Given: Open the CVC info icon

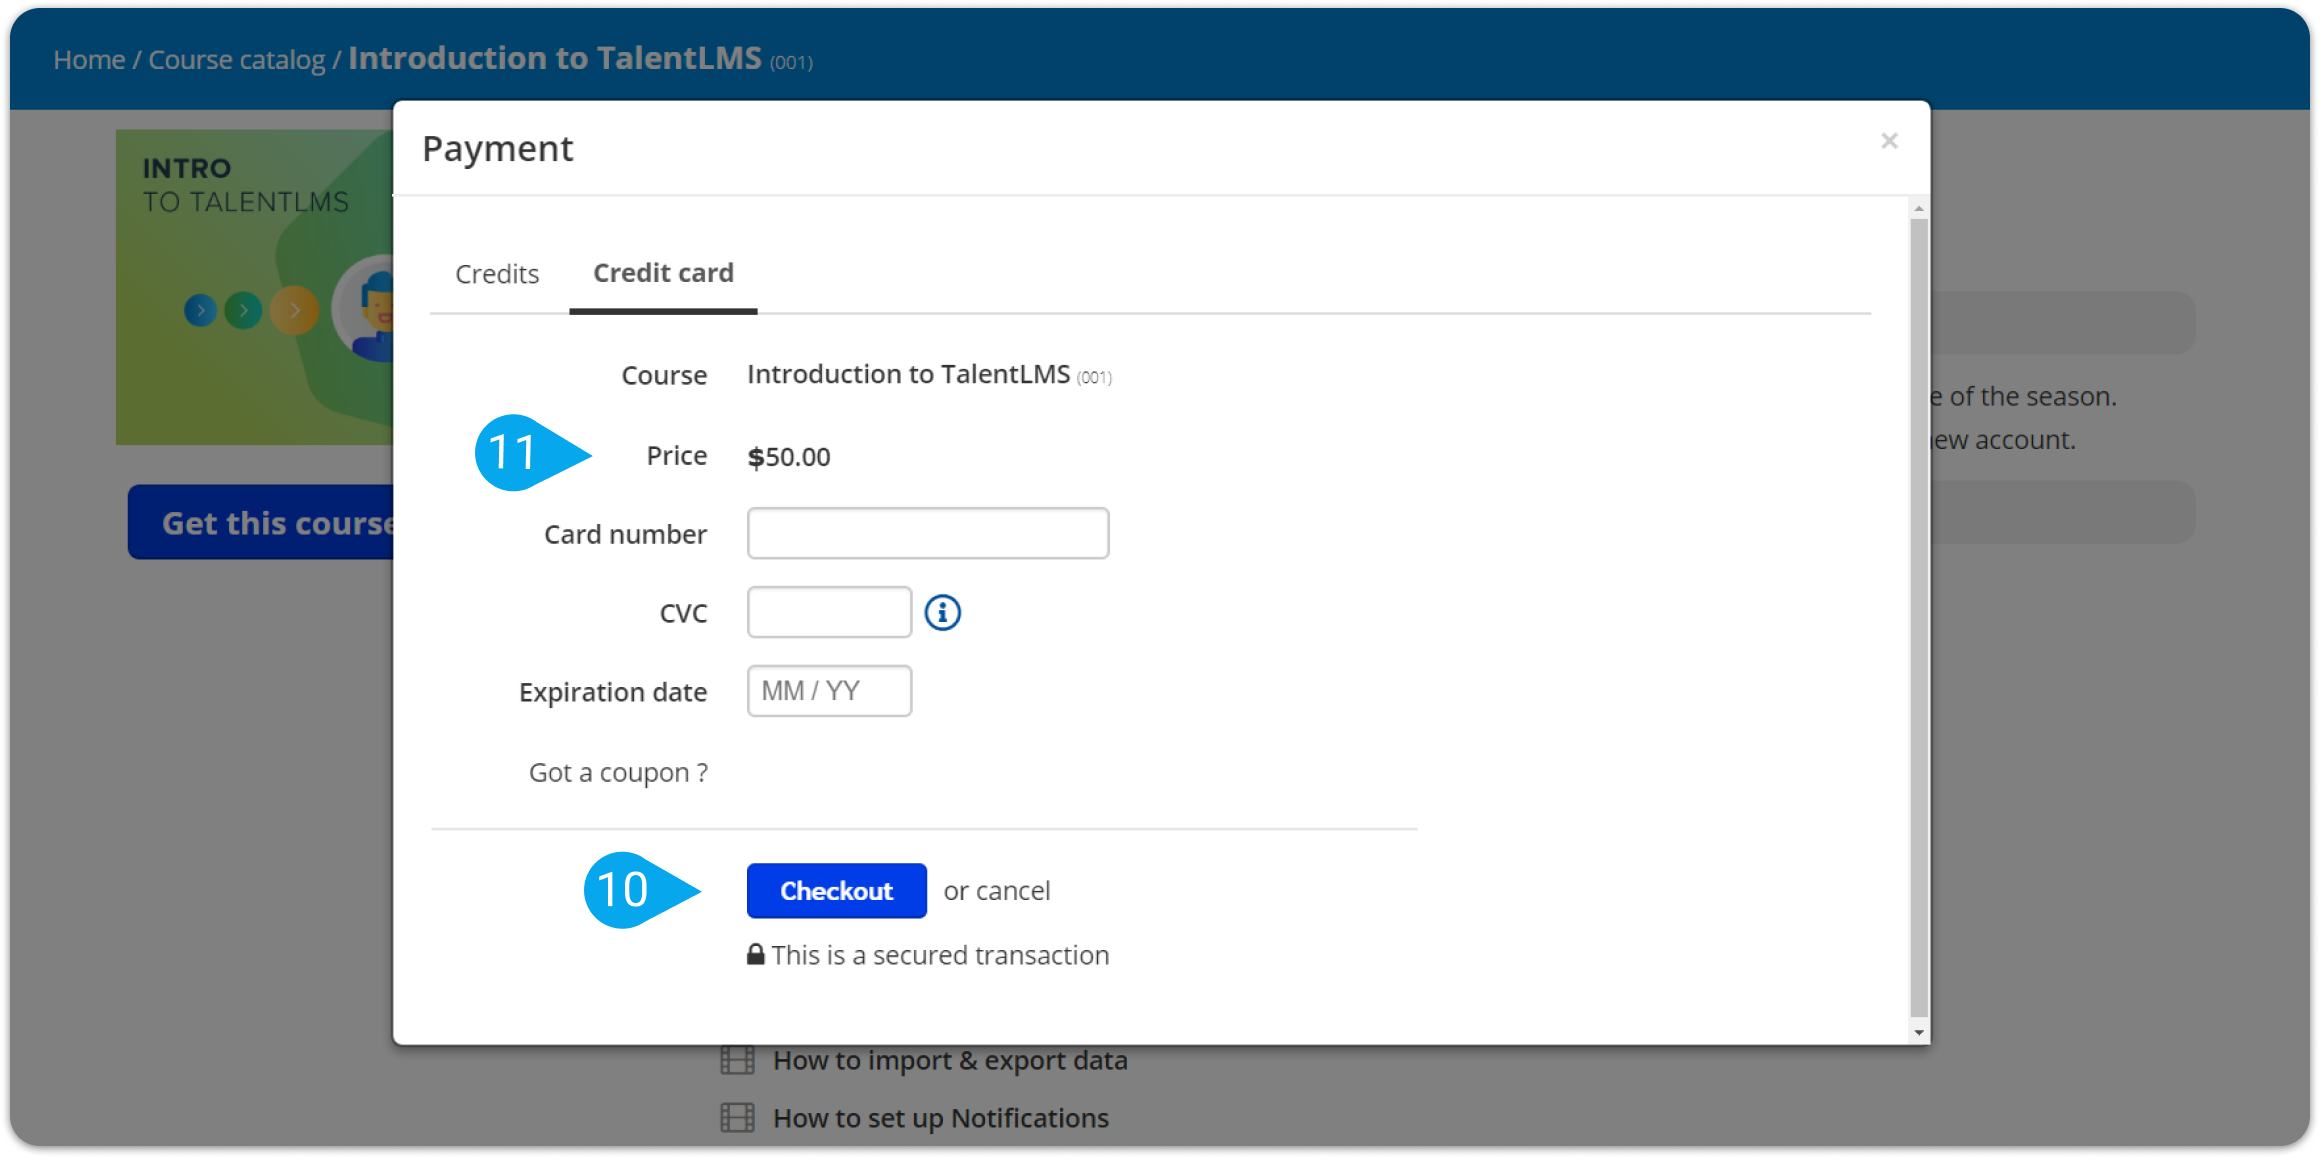Looking at the screenshot, I should (942, 612).
